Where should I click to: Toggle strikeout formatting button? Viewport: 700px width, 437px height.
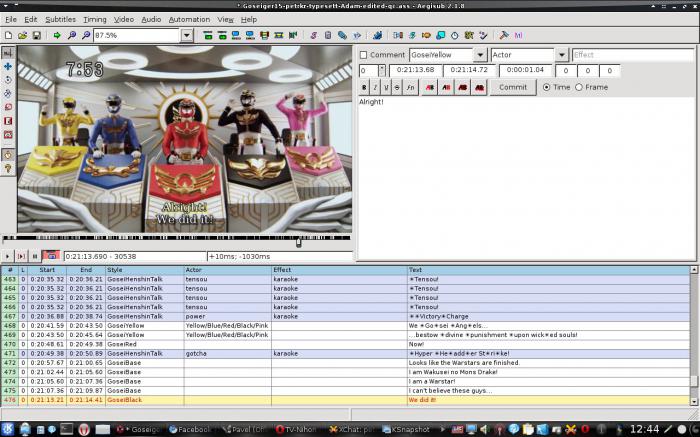pyautogui.click(x=397, y=87)
